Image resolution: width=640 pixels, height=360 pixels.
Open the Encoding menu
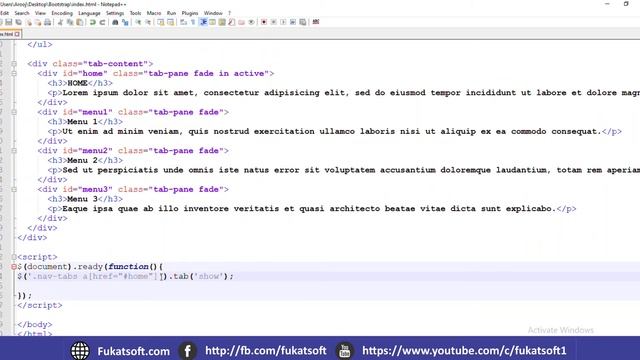click(x=62, y=13)
